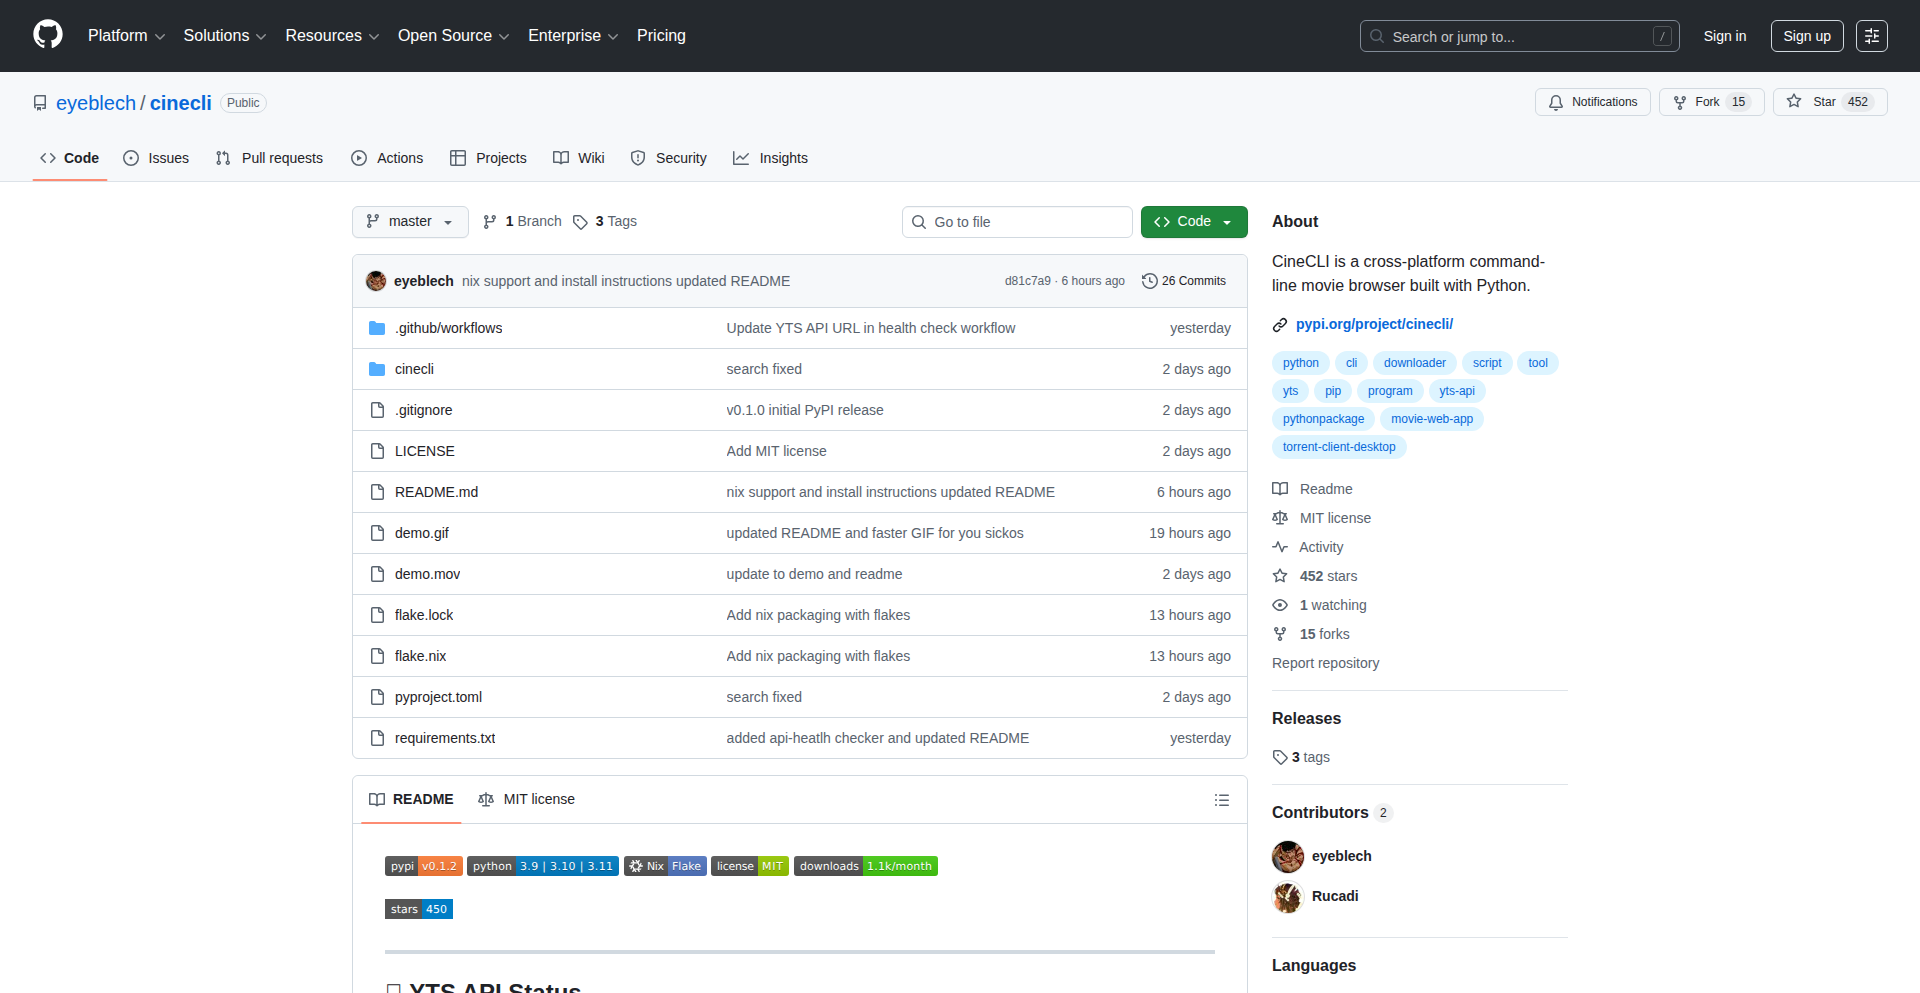
Task: Expand the Resources menu
Action: pyautogui.click(x=332, y=36)
